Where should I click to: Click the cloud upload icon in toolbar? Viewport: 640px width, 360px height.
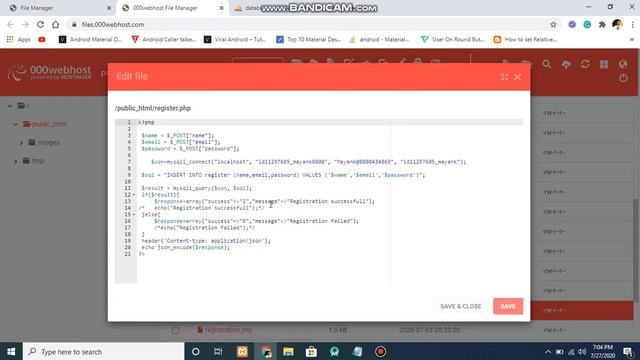tap(566, 64)
